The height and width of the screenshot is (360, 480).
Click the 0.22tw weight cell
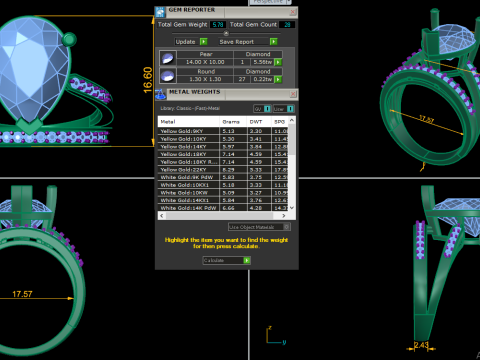click(x=262, y=79)
